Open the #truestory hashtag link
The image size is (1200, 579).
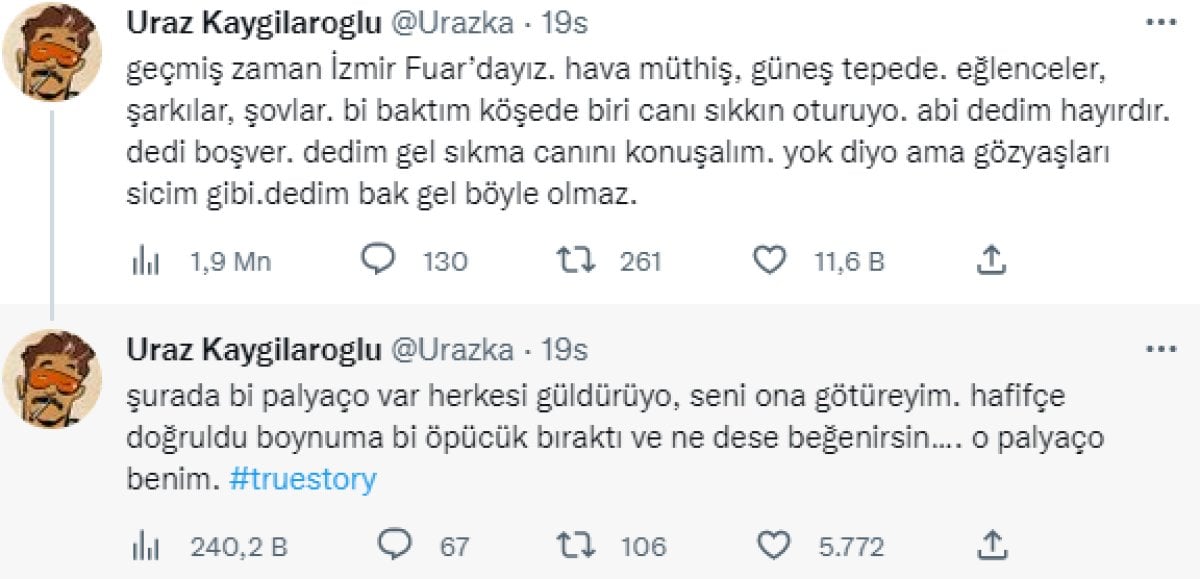coord(302,480)
